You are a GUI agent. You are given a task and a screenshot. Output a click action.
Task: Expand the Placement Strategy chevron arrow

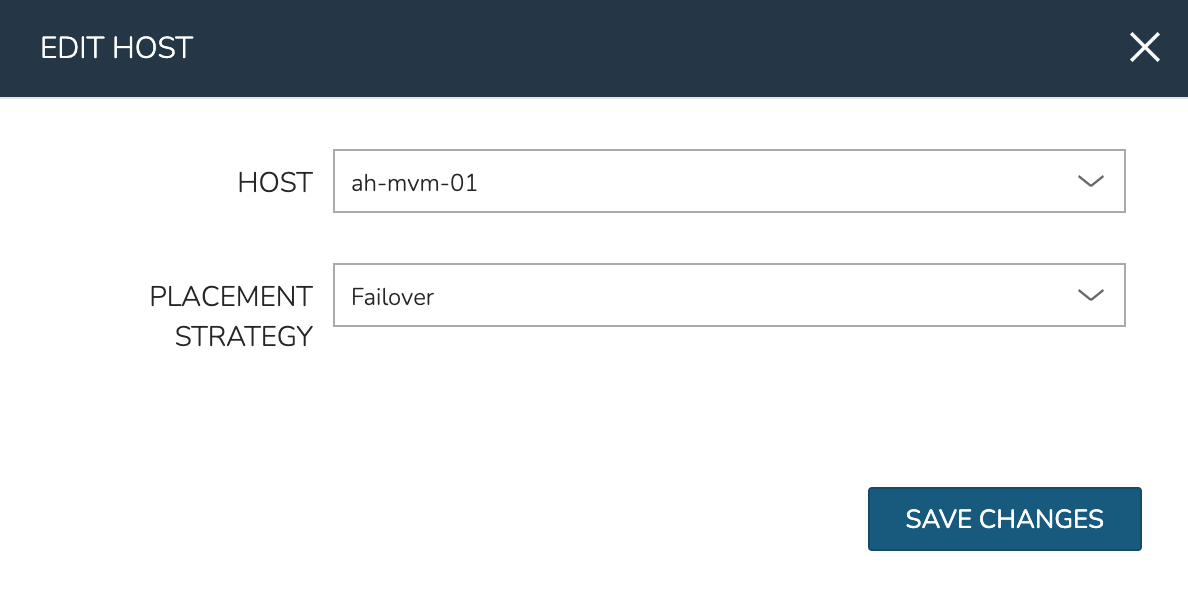pos(1089,295)
